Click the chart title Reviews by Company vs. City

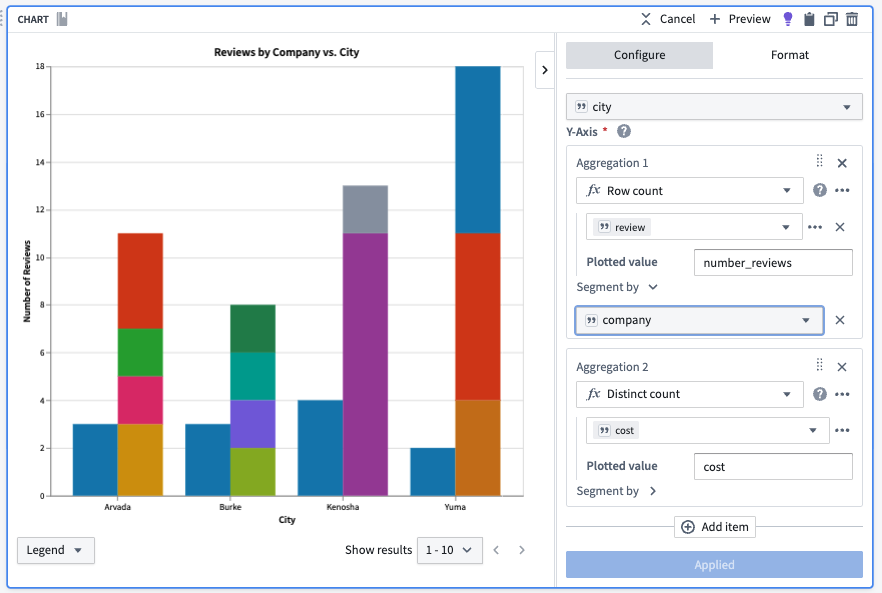pyautogui.click(x=286, y=52)
